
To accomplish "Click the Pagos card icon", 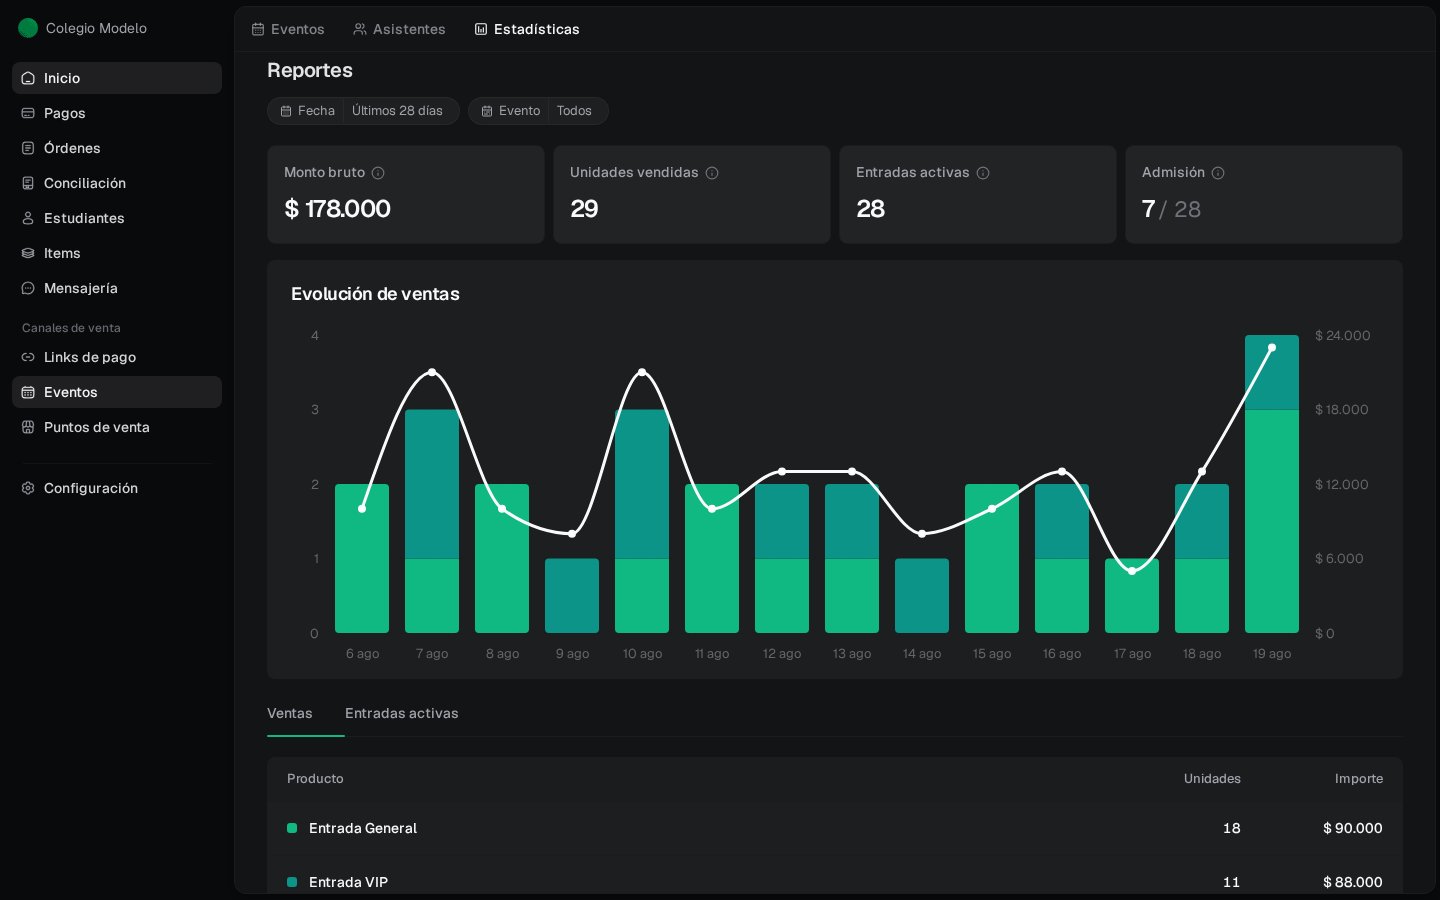I will (x=28, y=113).
